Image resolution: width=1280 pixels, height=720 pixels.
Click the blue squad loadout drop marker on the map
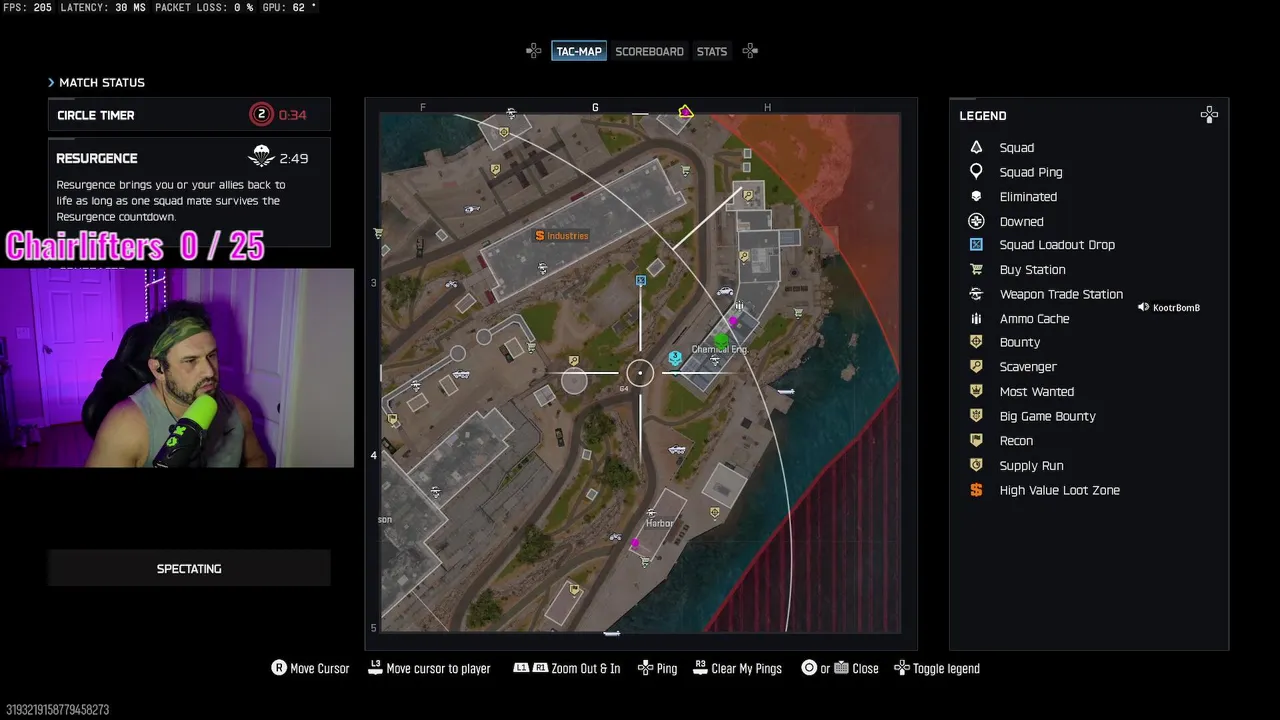641,281
